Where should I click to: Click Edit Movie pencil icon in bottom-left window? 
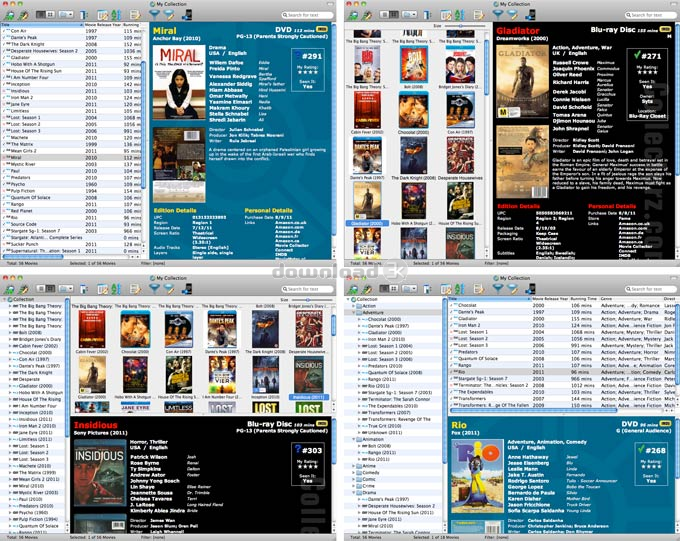[x=23, y=289]
